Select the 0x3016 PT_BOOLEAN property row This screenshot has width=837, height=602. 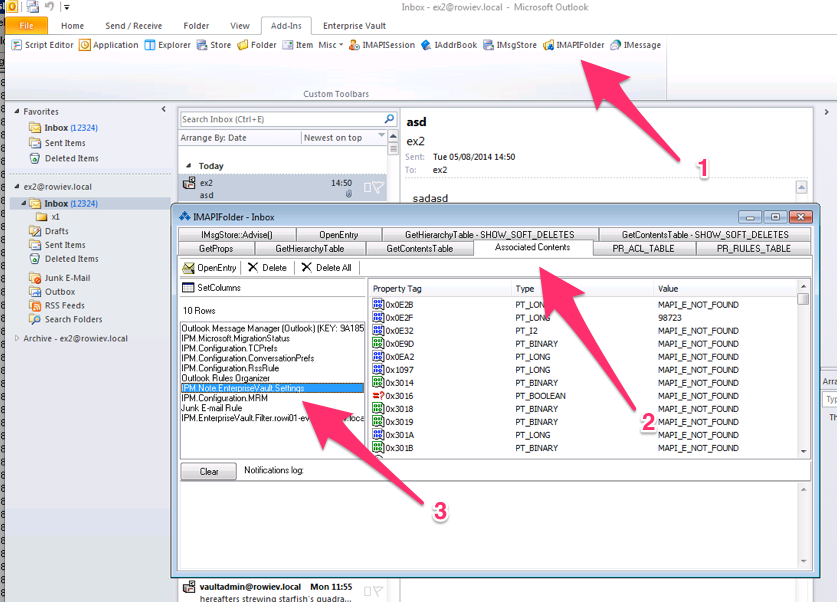(x=585, y=396)
